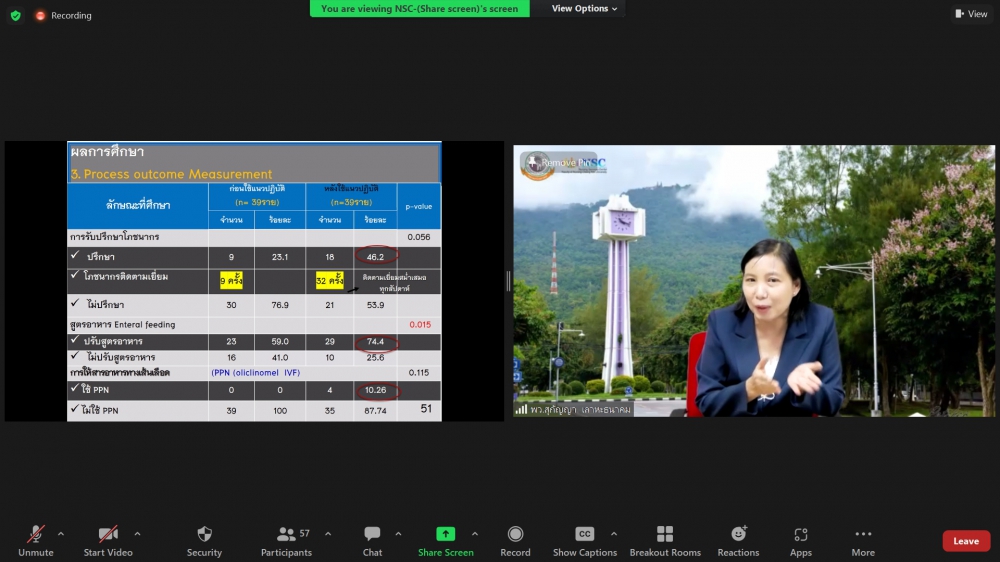The image size is (1000, 562).
Task: Open the View Options dropdown
Action: (585, 9)
